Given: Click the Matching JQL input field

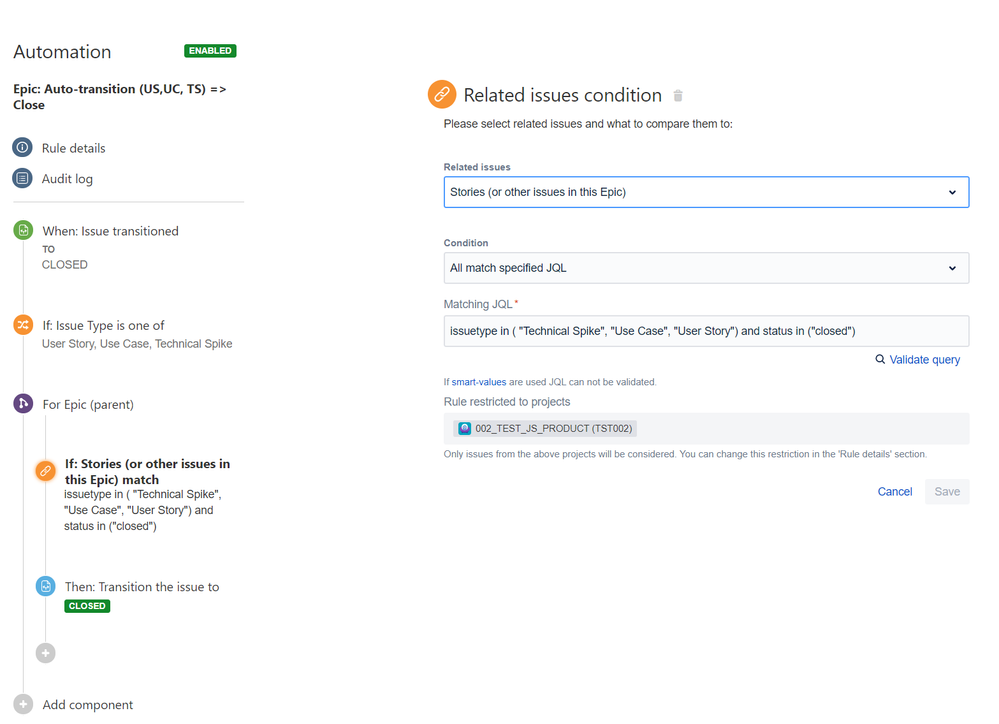Looking at the screenshot, I should (x=706, y=331).
